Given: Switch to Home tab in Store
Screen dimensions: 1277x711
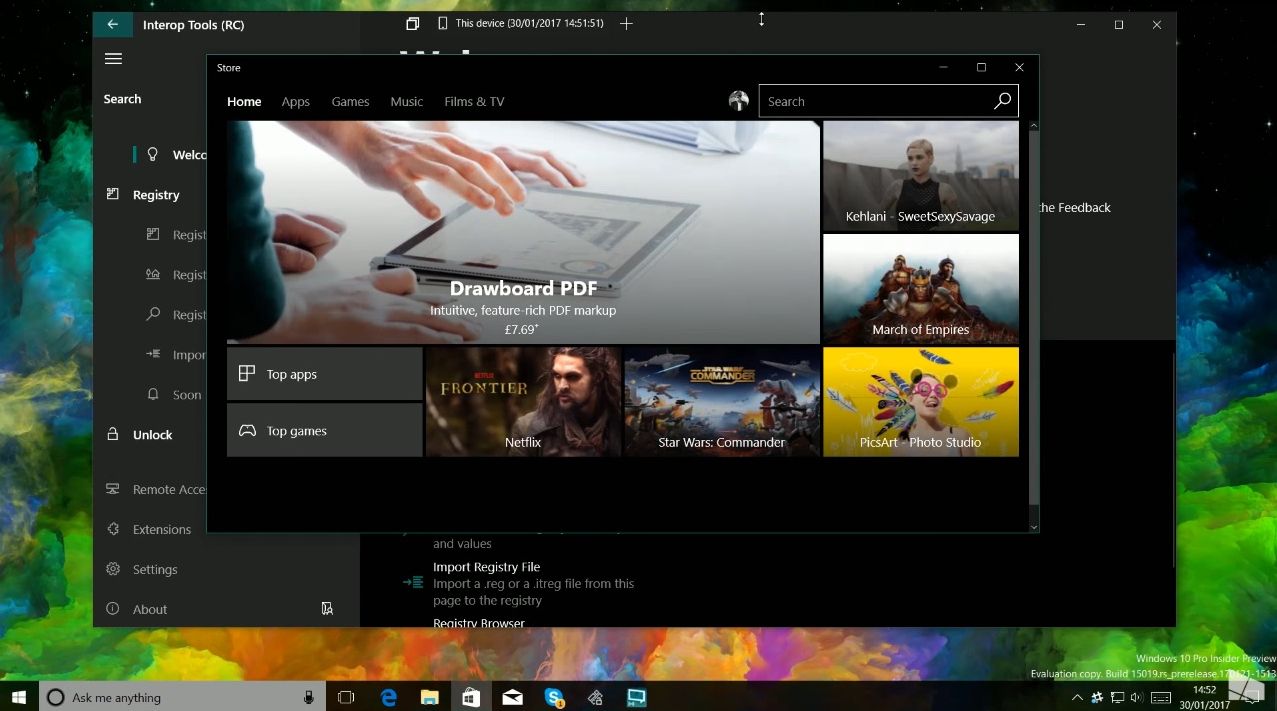Looking at the screenshot, I should coord(244,102).
